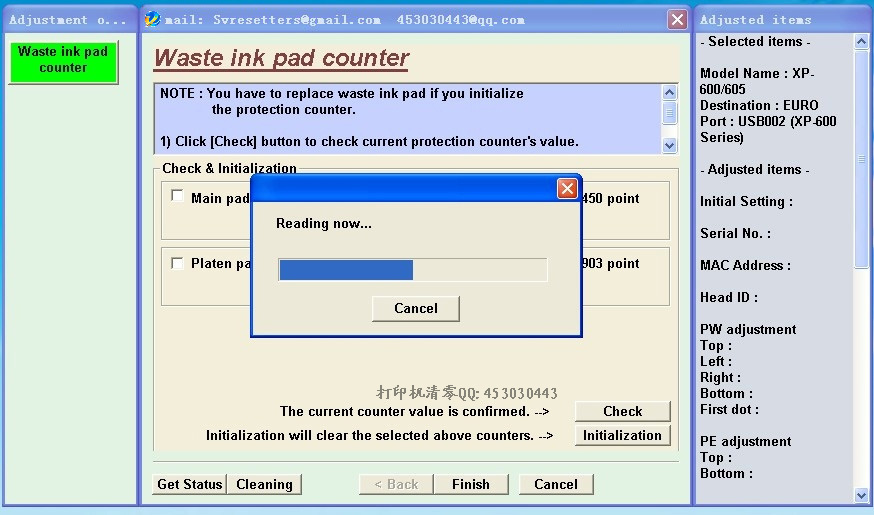Click the 'Waste ink pad counter' heading

pos(281,59)
